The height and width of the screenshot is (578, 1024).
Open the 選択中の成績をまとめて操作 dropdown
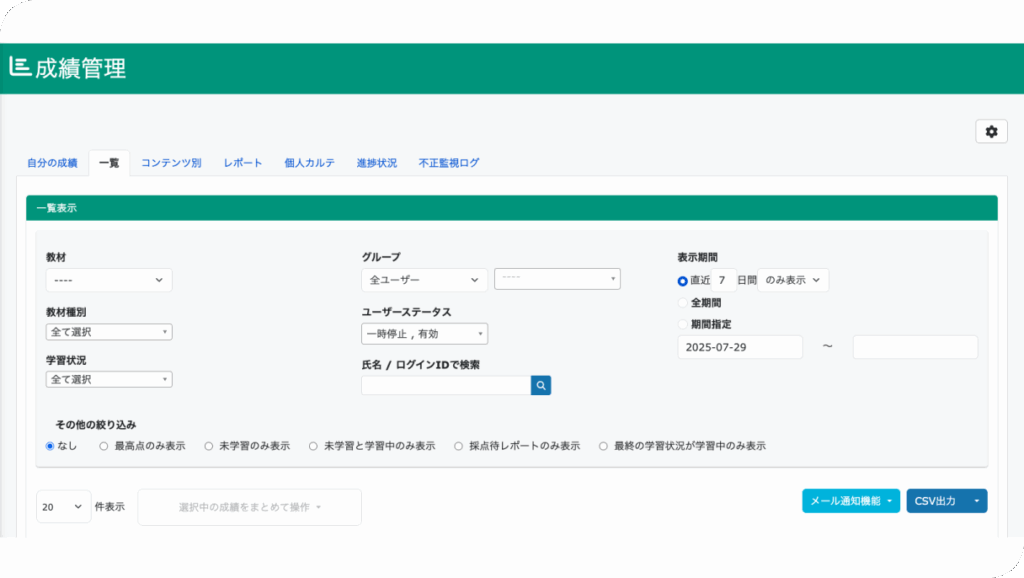tap(248, 506)
